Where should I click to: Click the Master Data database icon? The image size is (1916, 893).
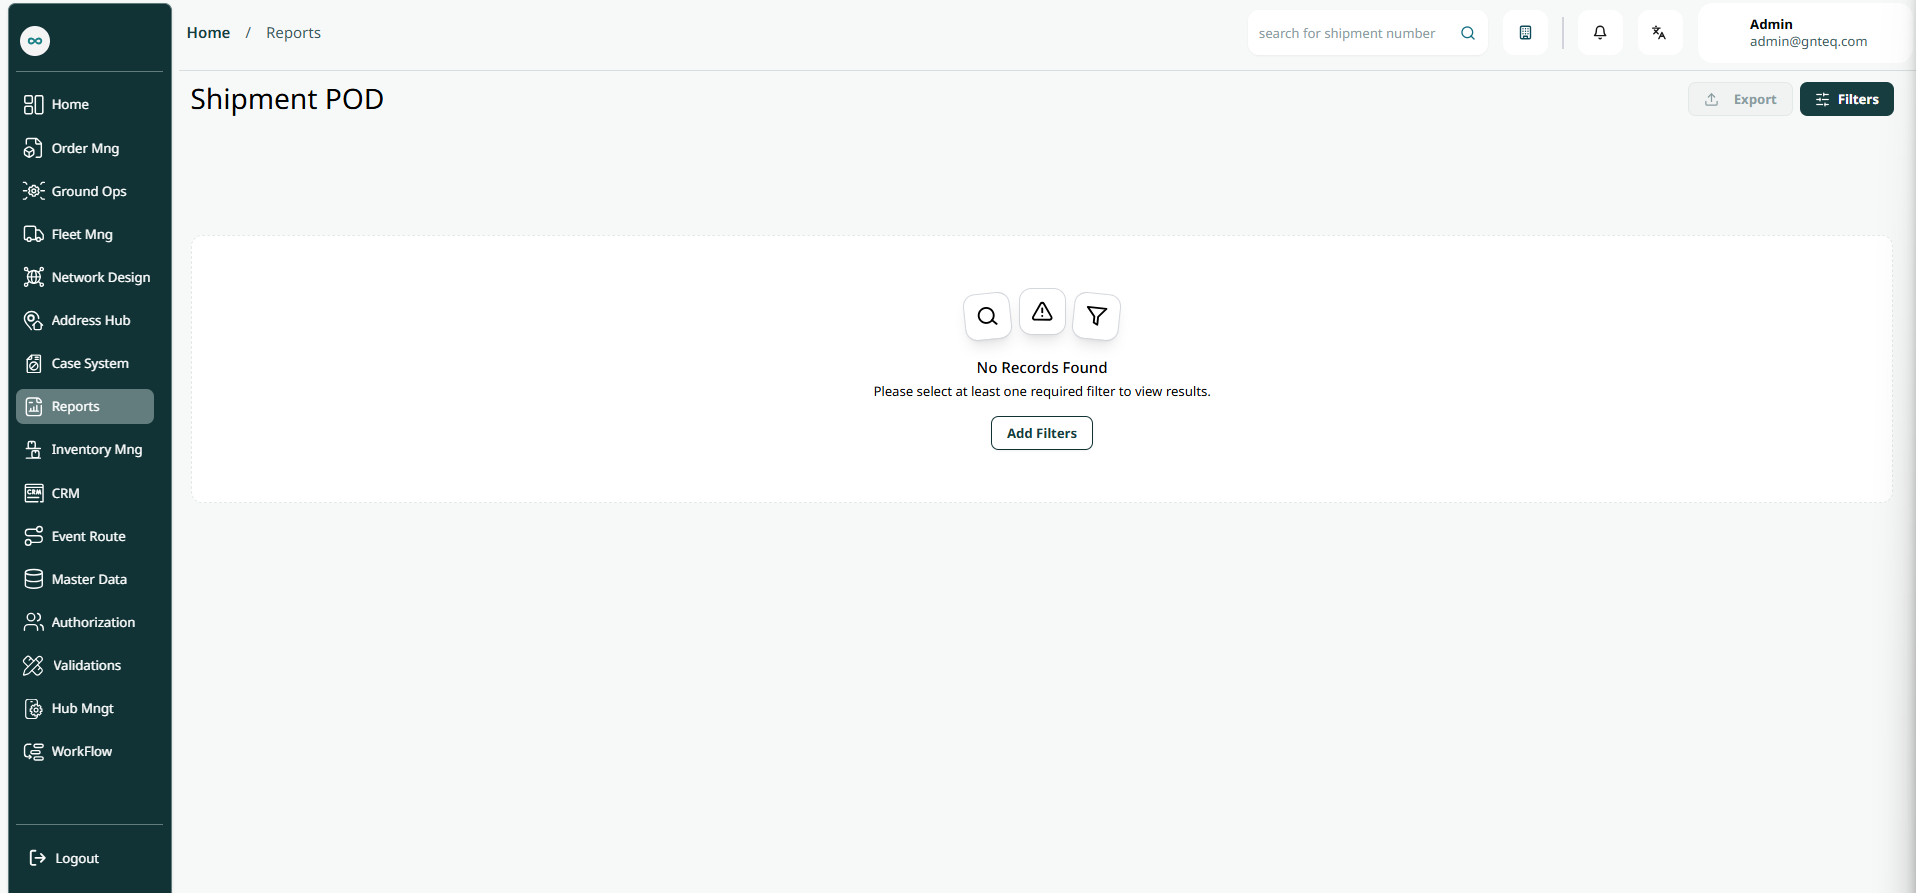33,579
